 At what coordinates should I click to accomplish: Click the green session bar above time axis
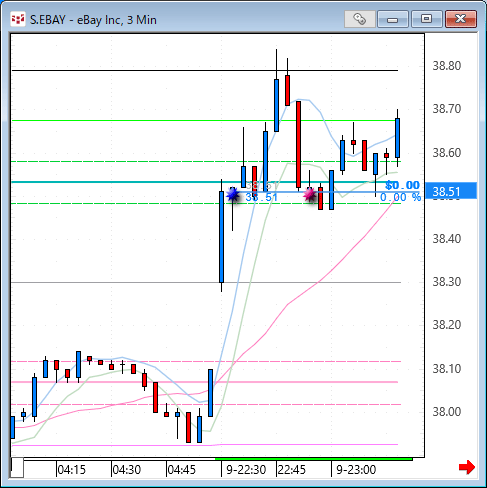[314, 459]
